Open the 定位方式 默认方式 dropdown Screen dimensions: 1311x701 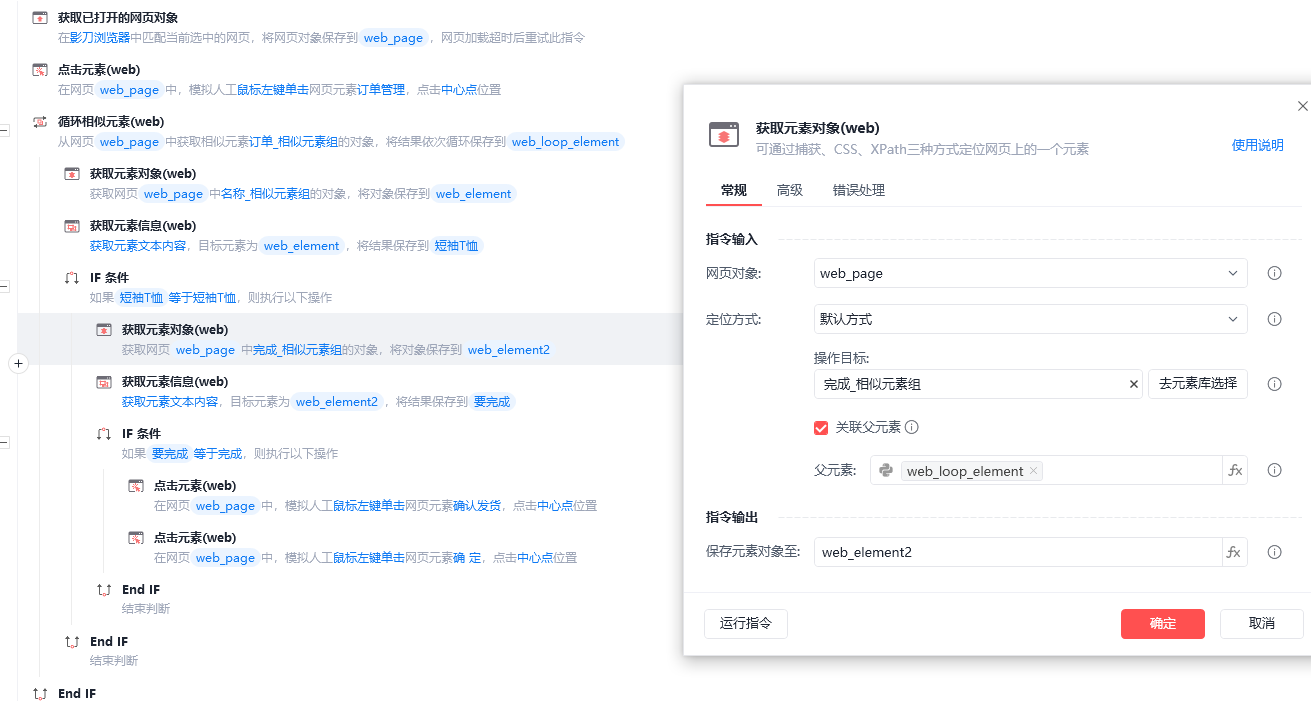pos(1031,319)
